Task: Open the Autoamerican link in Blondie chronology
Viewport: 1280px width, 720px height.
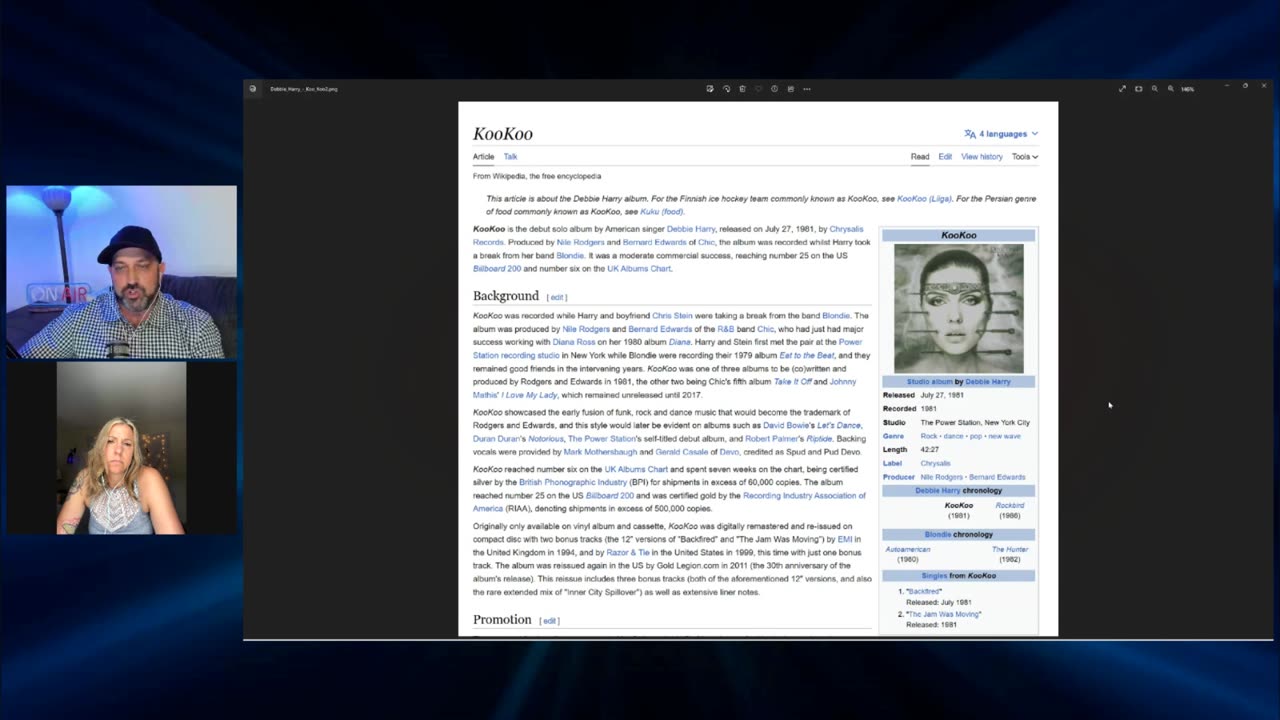Action: tap(907, 550)
